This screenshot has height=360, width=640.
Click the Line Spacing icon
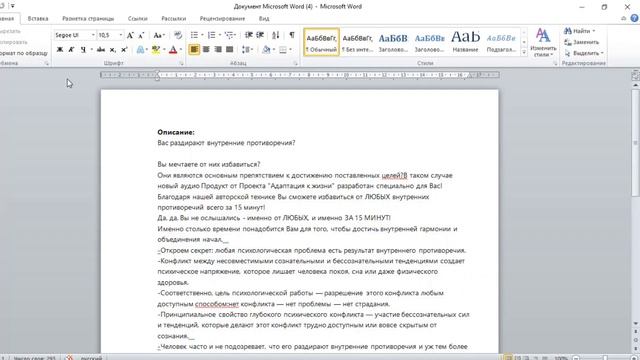246,49
